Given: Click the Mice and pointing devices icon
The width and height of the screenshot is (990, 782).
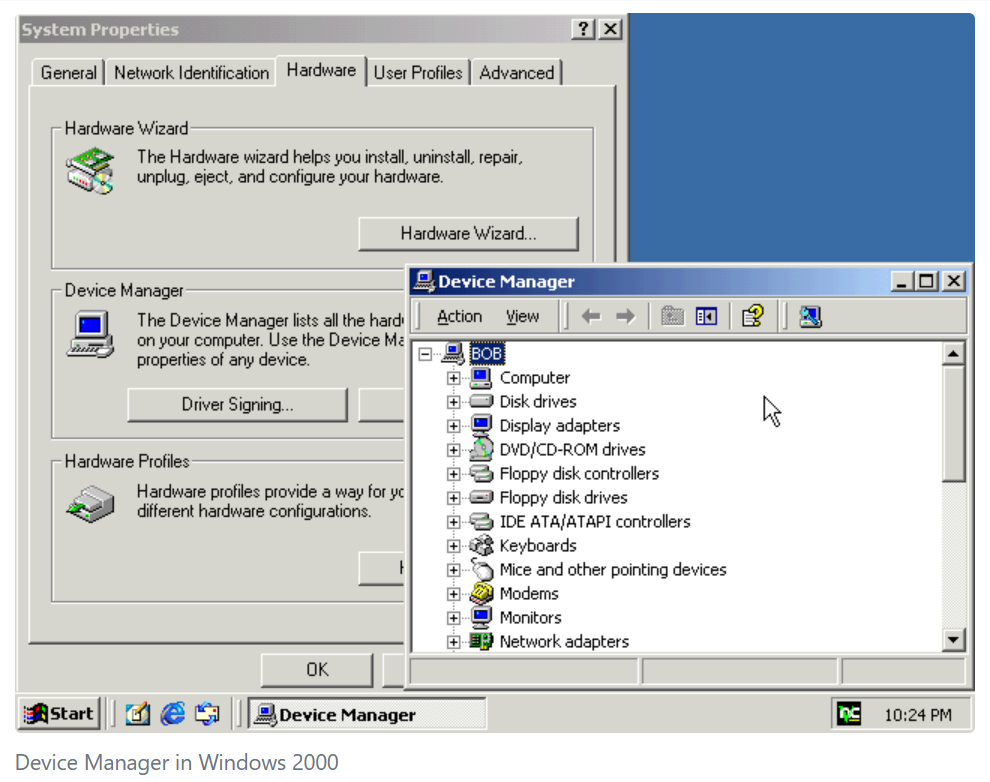Looking at the screenshot, I should tap(481, 569).
